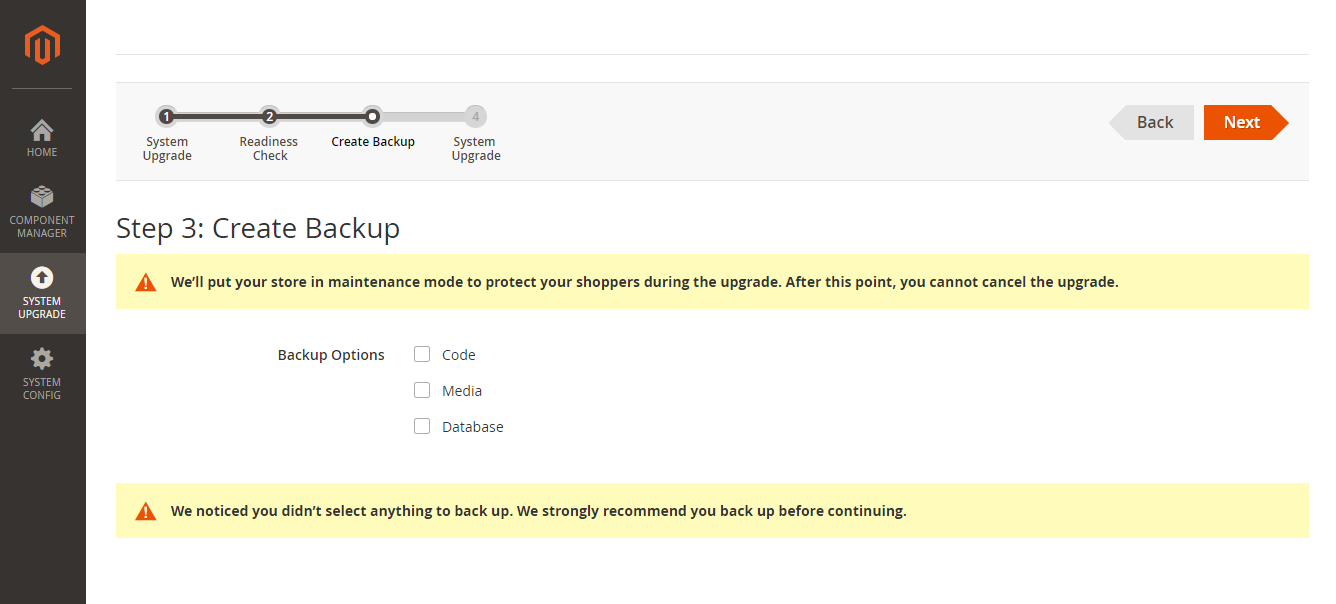Screen dimensions: 1336x604
Task: Click the back up recommendation message text
Action: point(538,511)
